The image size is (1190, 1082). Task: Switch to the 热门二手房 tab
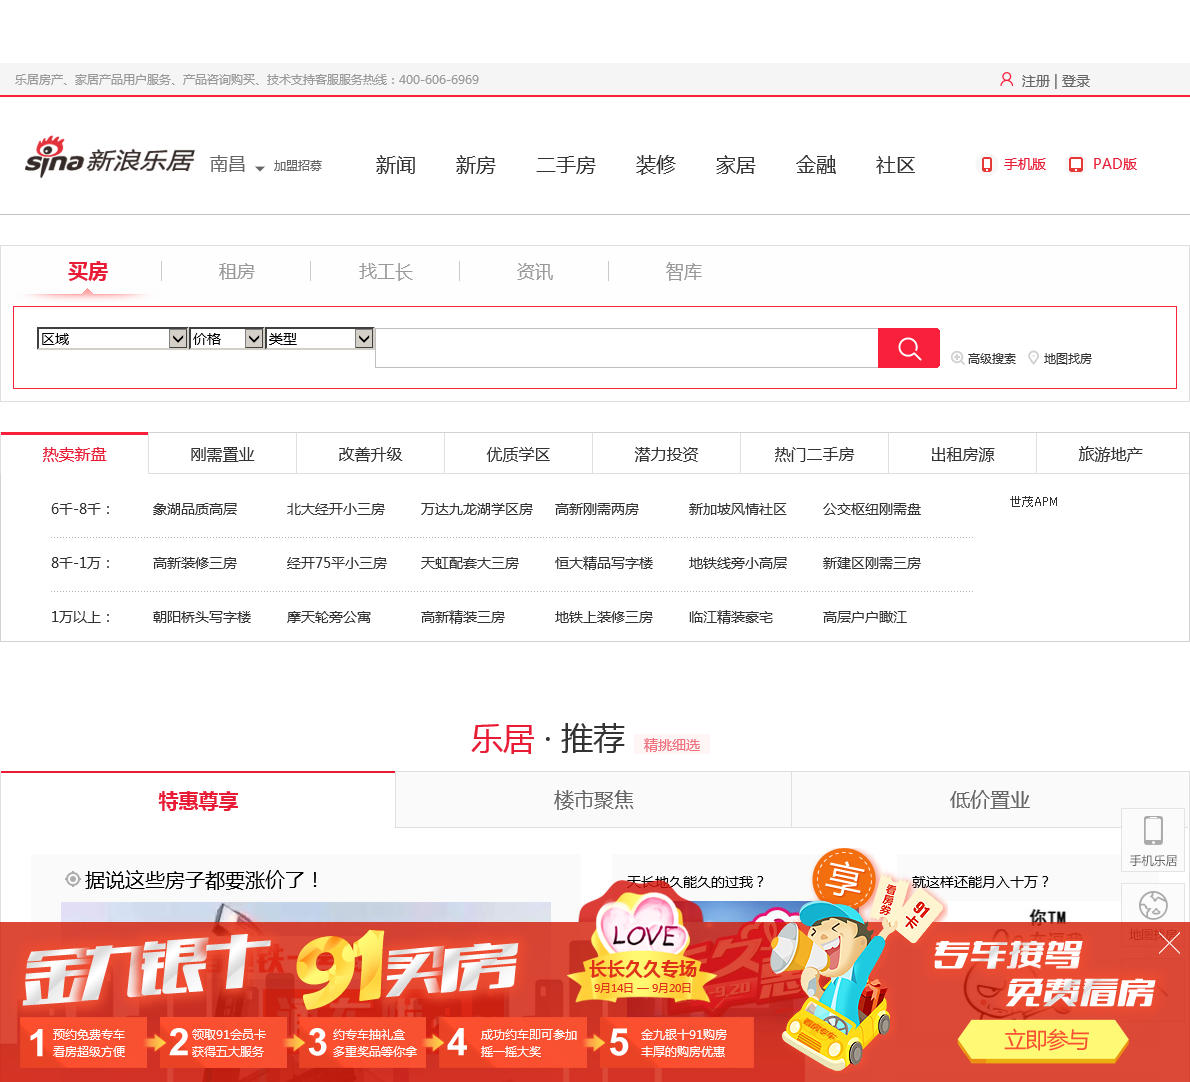point(814,454)
